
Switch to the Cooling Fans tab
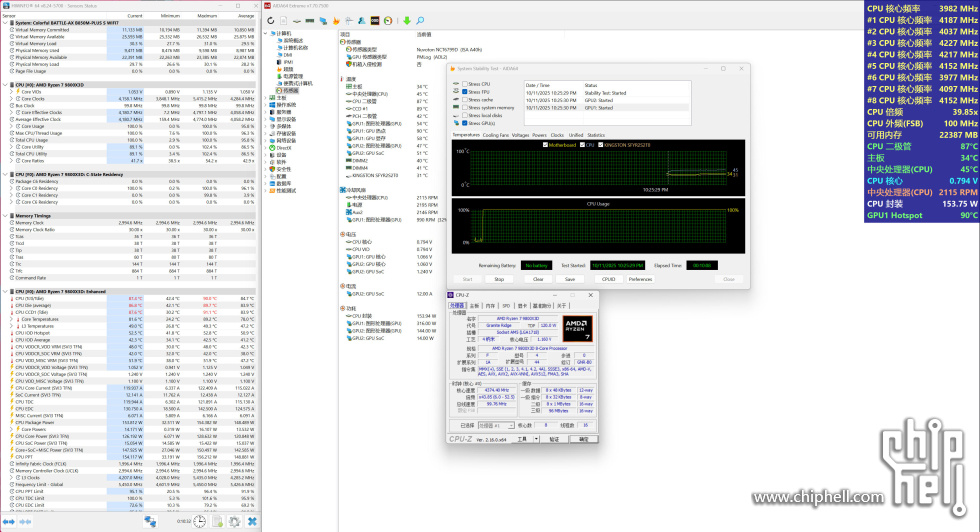(495, 135)
